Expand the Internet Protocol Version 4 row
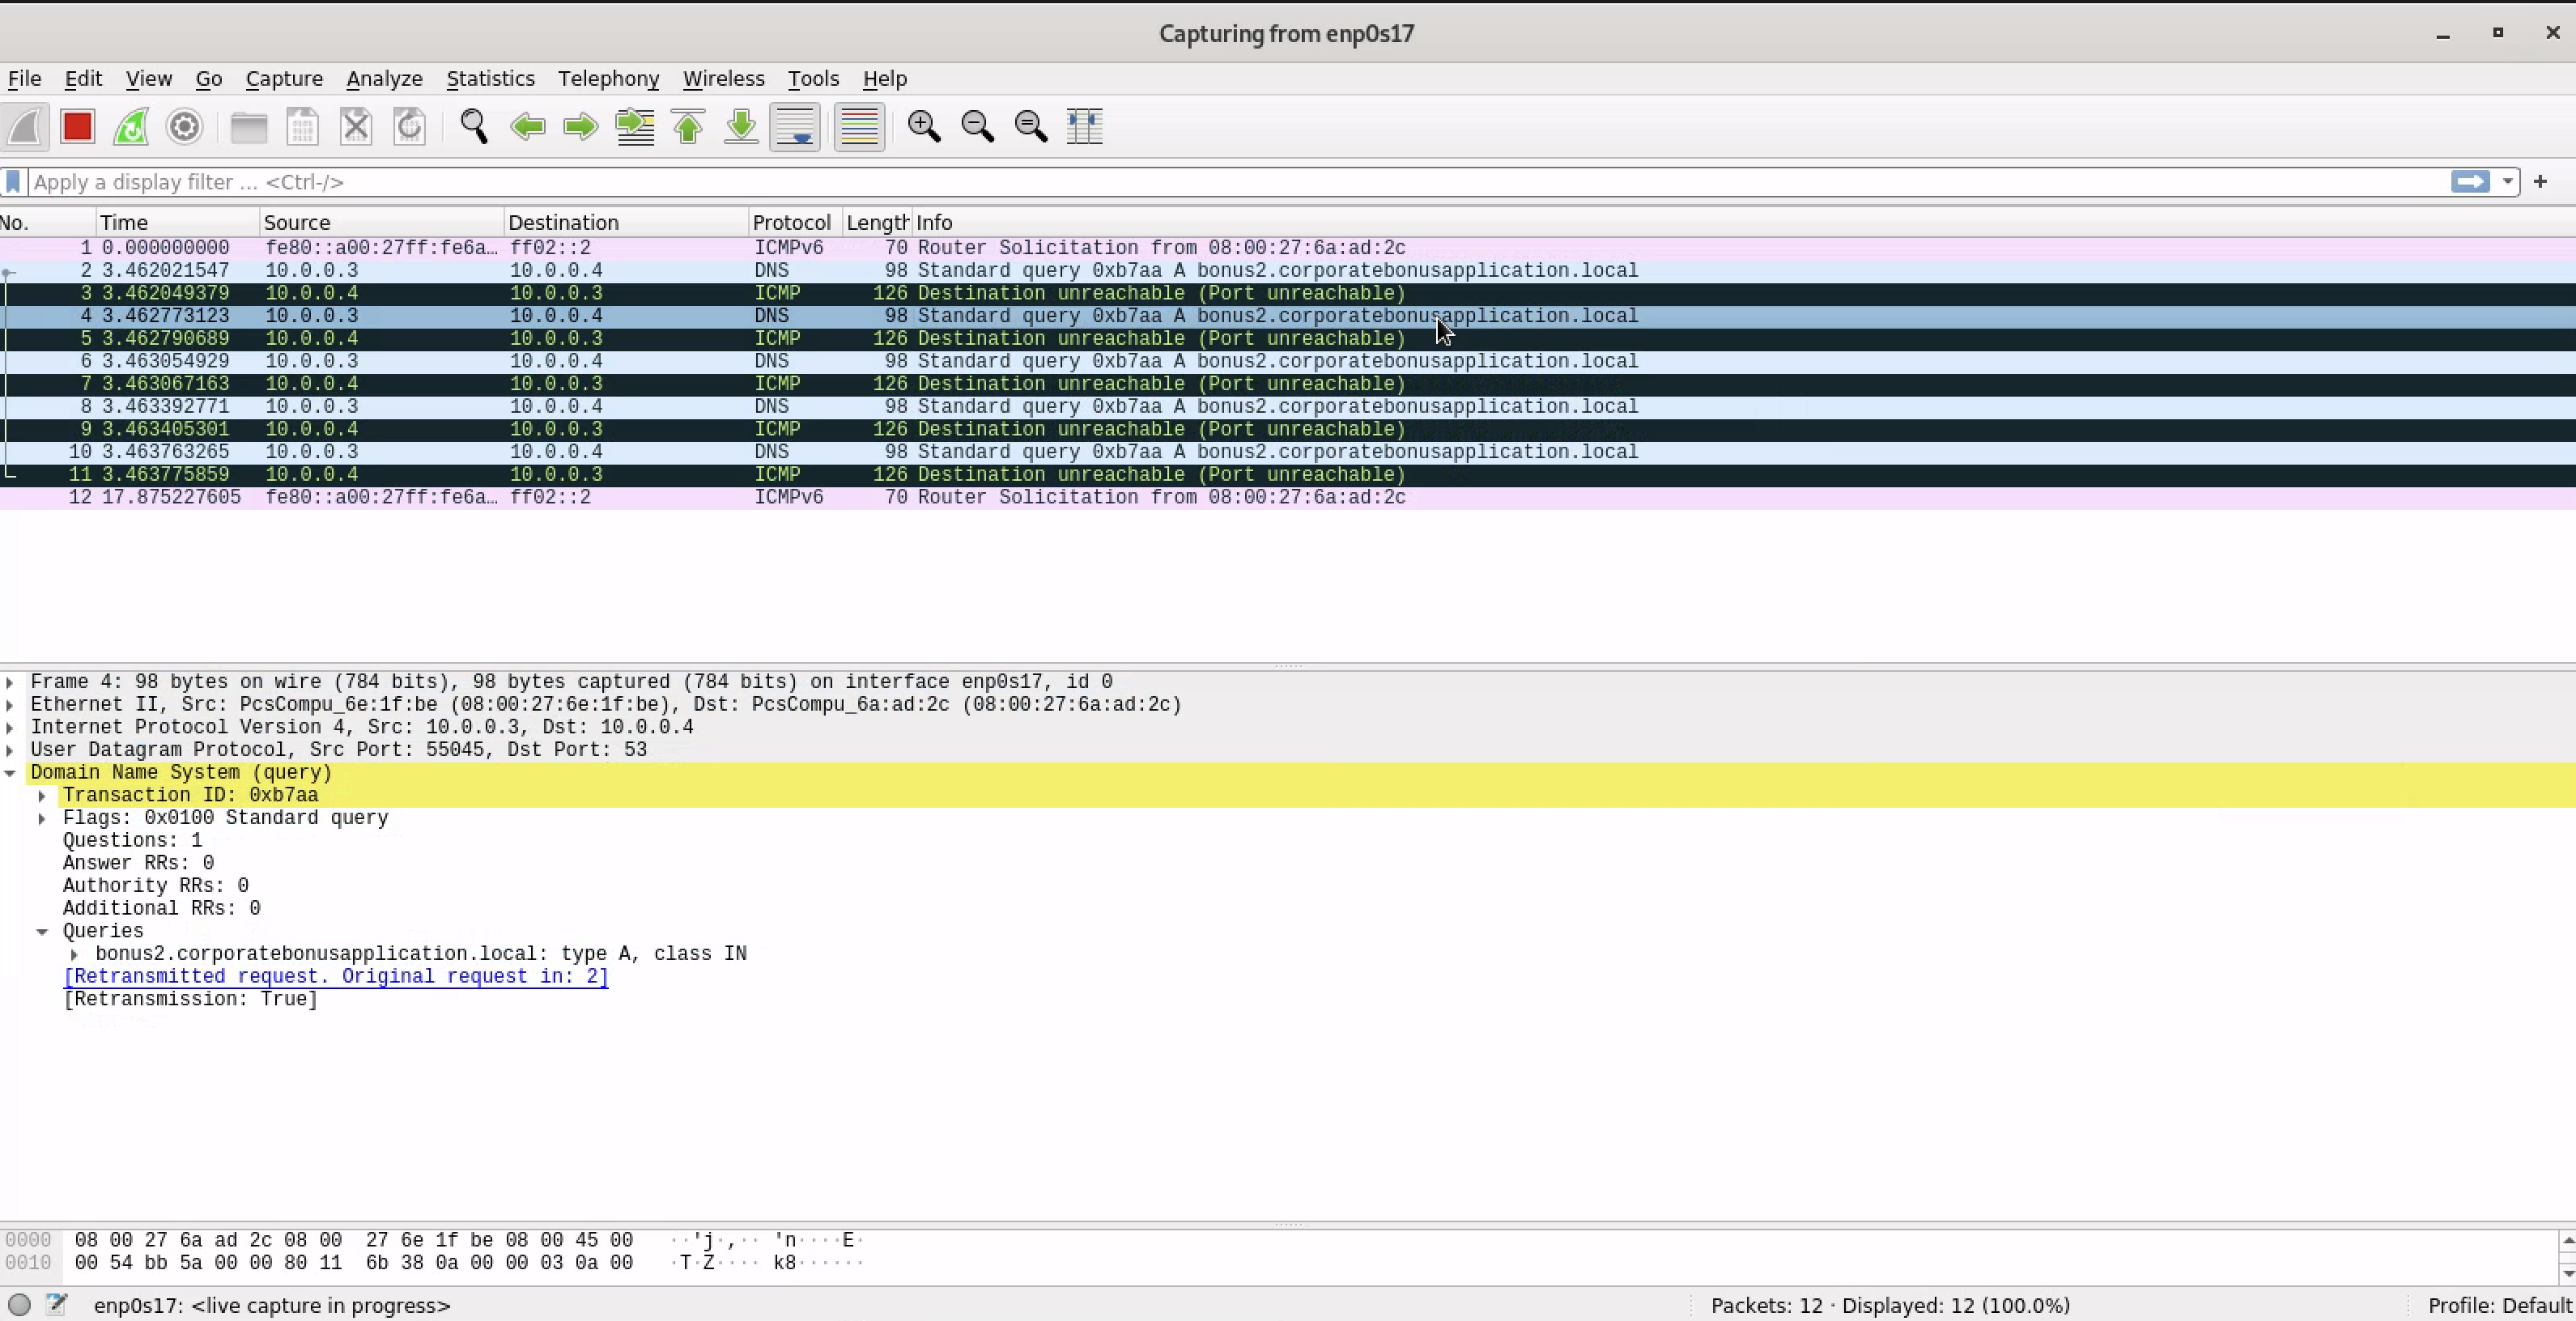This screenshot has width=2576, height=1321. [x=10, y=728]
